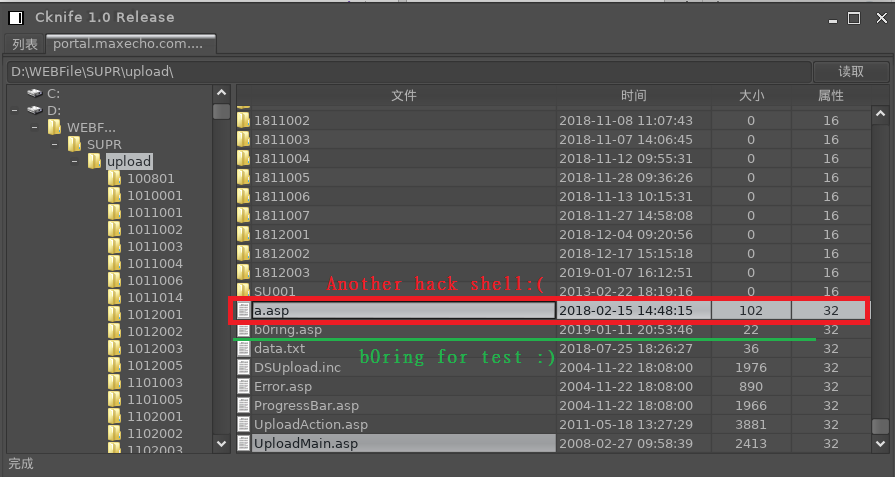Click folder icon next to 1010001 in tree
Image resolution: width=895 pixels, height=477 pixels.
[114, 195]
